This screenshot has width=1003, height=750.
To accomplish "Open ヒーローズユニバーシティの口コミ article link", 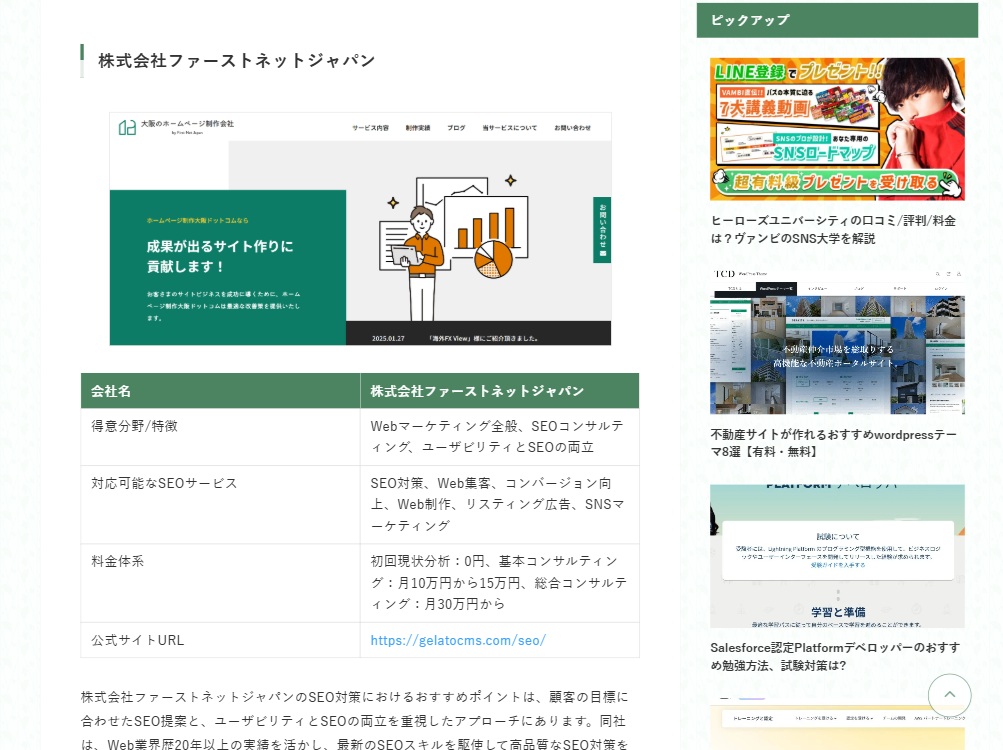I will 833,229.
